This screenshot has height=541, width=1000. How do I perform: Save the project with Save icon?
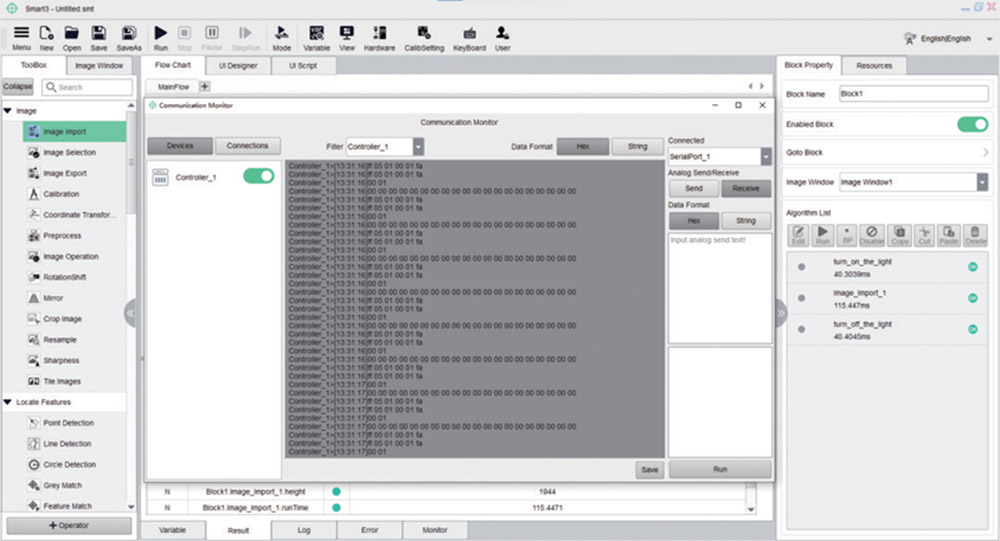(98, 38)
